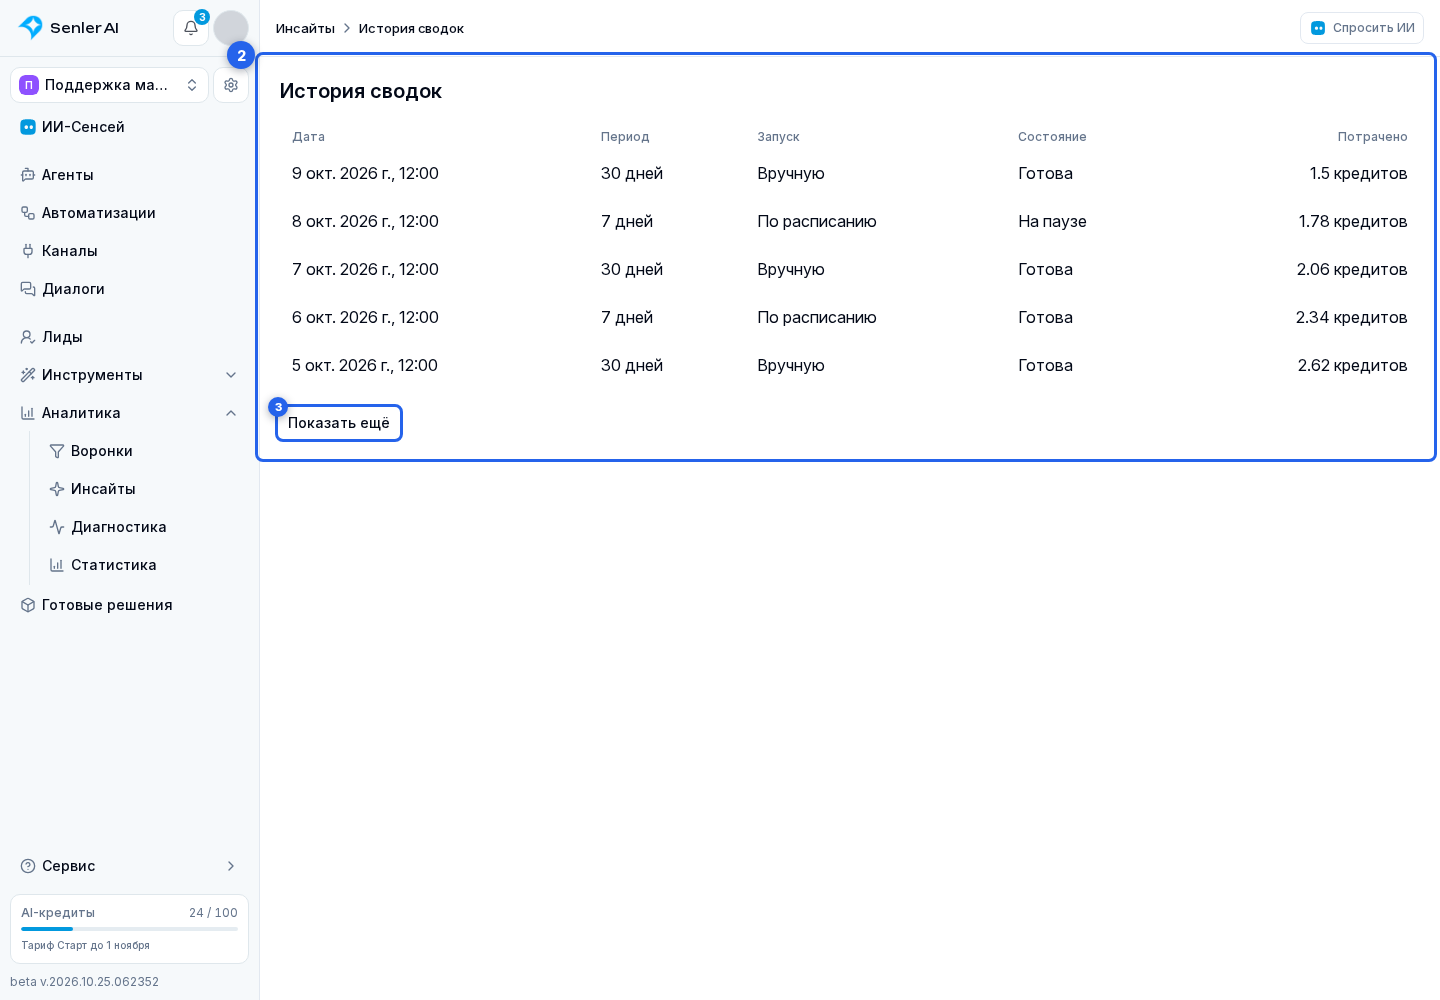Image resolution: width=1440 pixels, height=1000 pixels.
Task: Click the Каналы plug icon
Action: click(x=28, y=251)
